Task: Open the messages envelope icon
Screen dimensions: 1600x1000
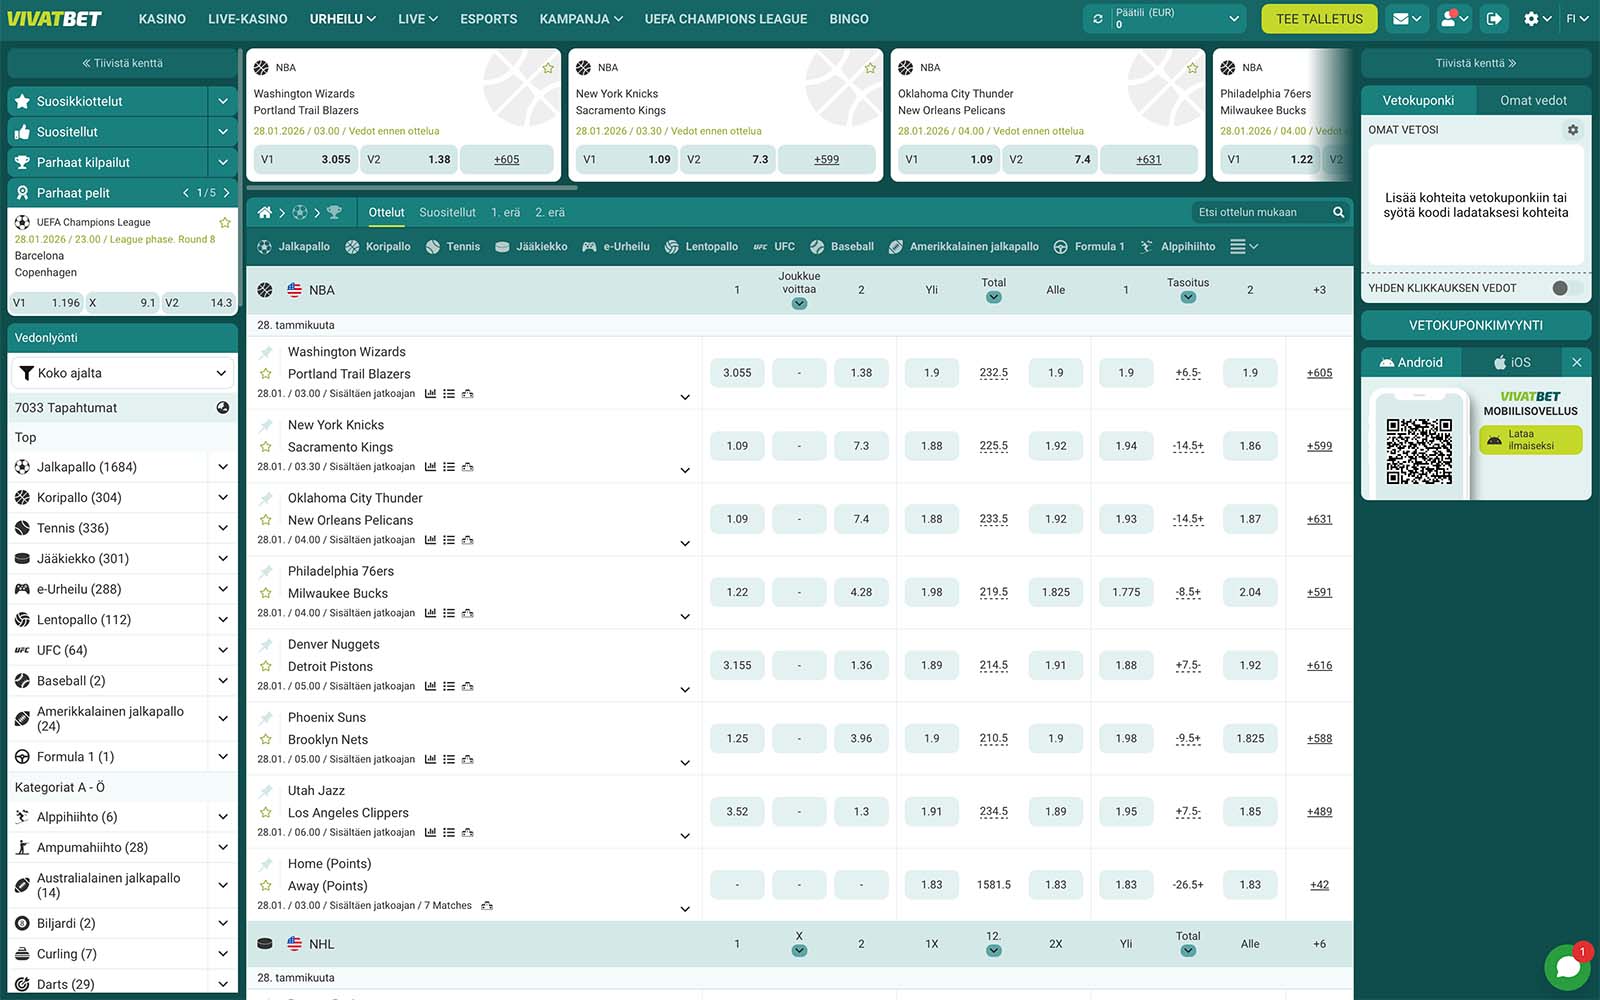Action: [1407, 19]
